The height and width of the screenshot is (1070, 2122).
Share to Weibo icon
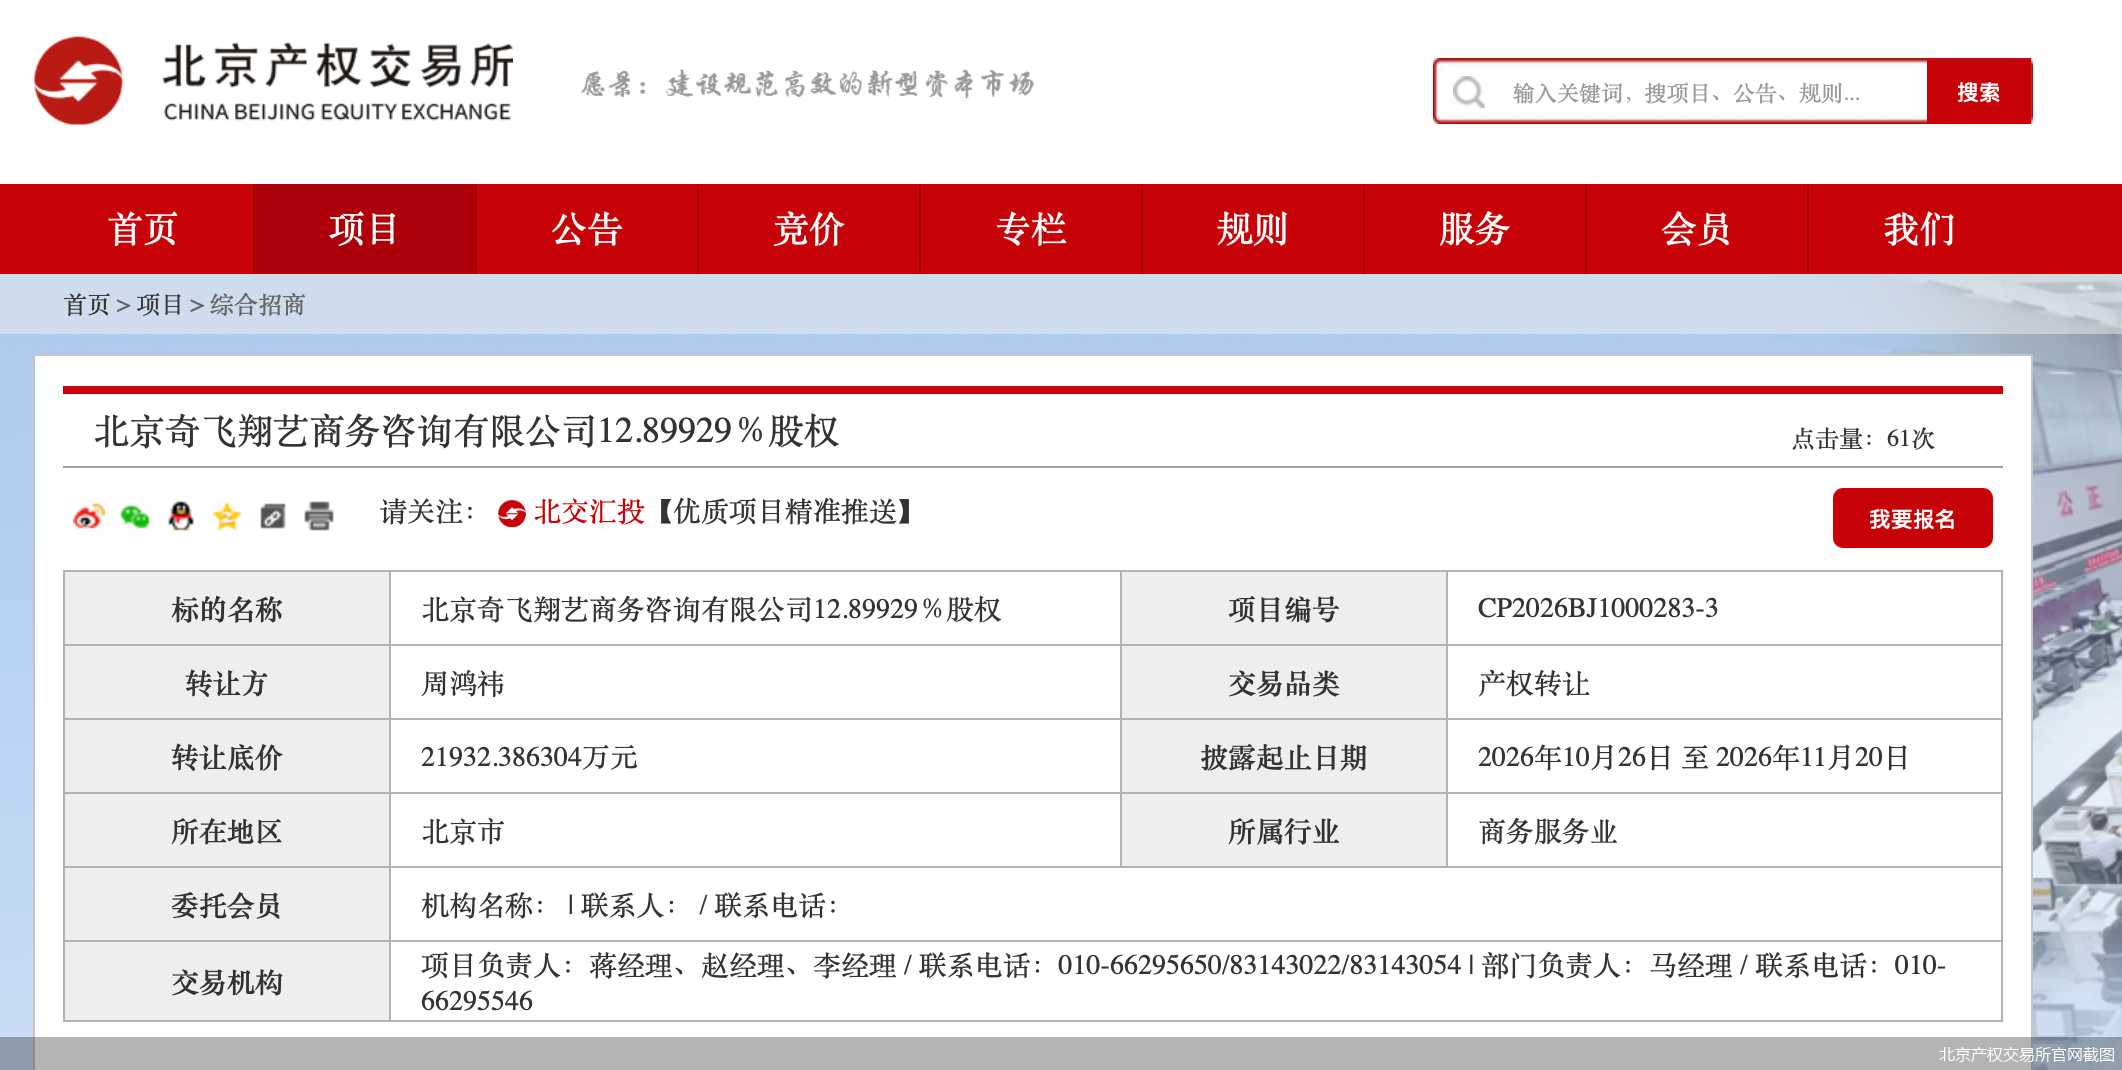(89, 516)
